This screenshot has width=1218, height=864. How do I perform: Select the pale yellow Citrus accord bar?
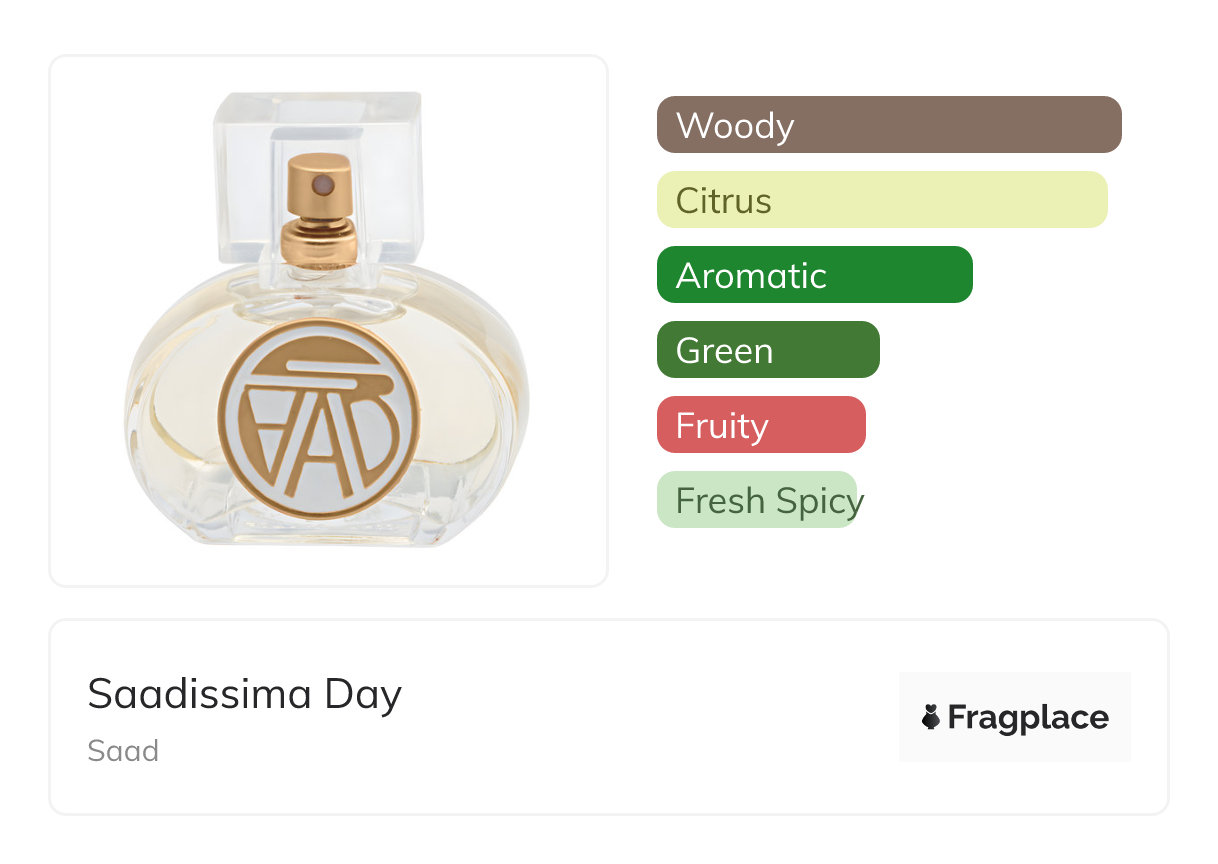(x=881, y=200)
